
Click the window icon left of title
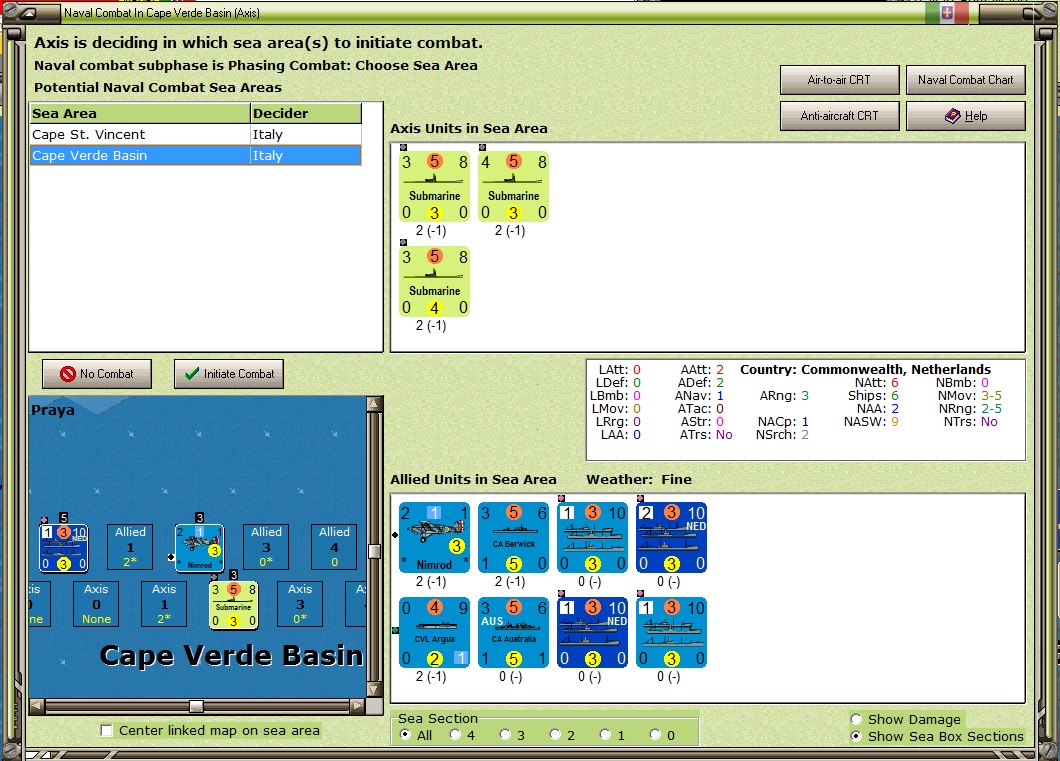coord(29,13)
